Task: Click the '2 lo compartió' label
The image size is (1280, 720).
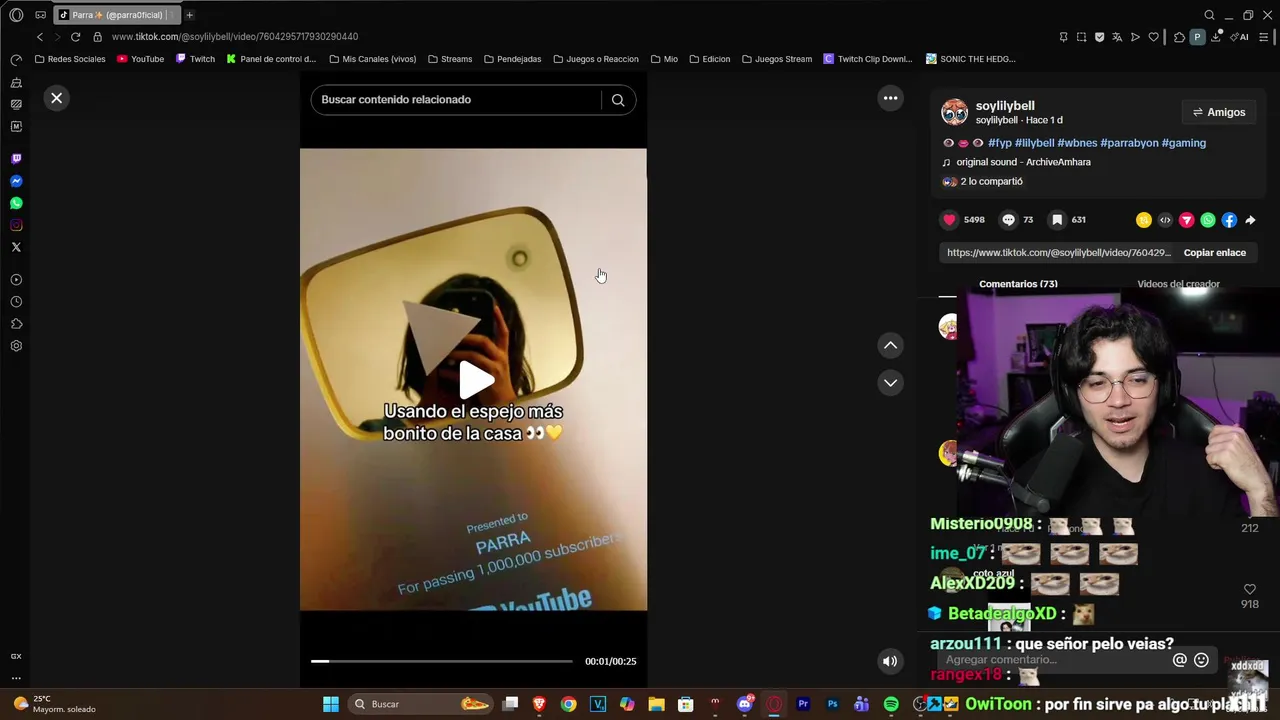Action: tap(991, 182)
